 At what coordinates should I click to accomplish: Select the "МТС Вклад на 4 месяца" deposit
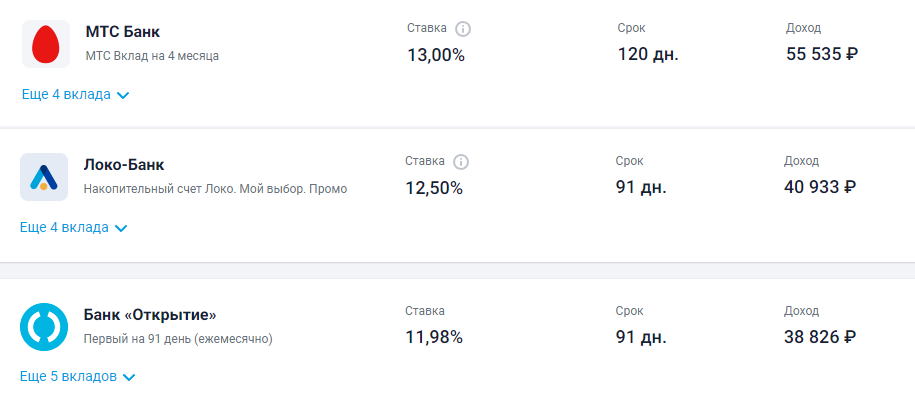(x=152, y=57)
